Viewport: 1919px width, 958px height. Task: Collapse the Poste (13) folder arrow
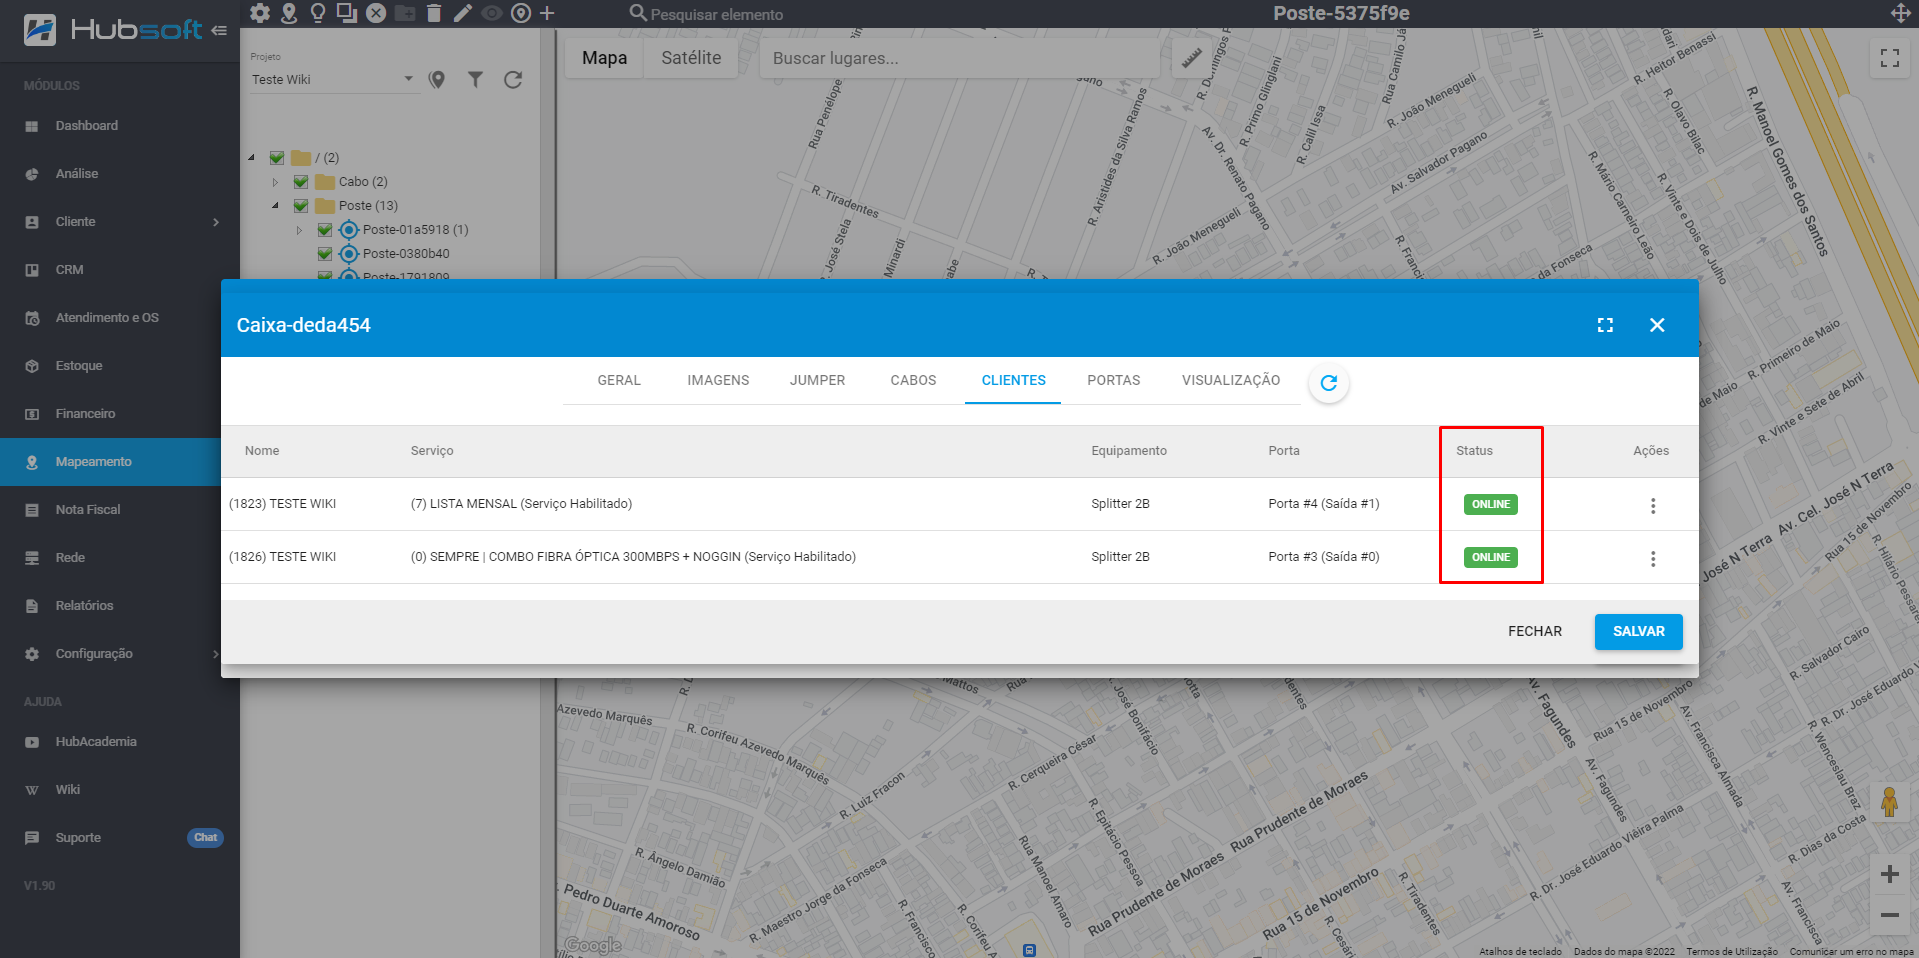(x=276, y=206)
